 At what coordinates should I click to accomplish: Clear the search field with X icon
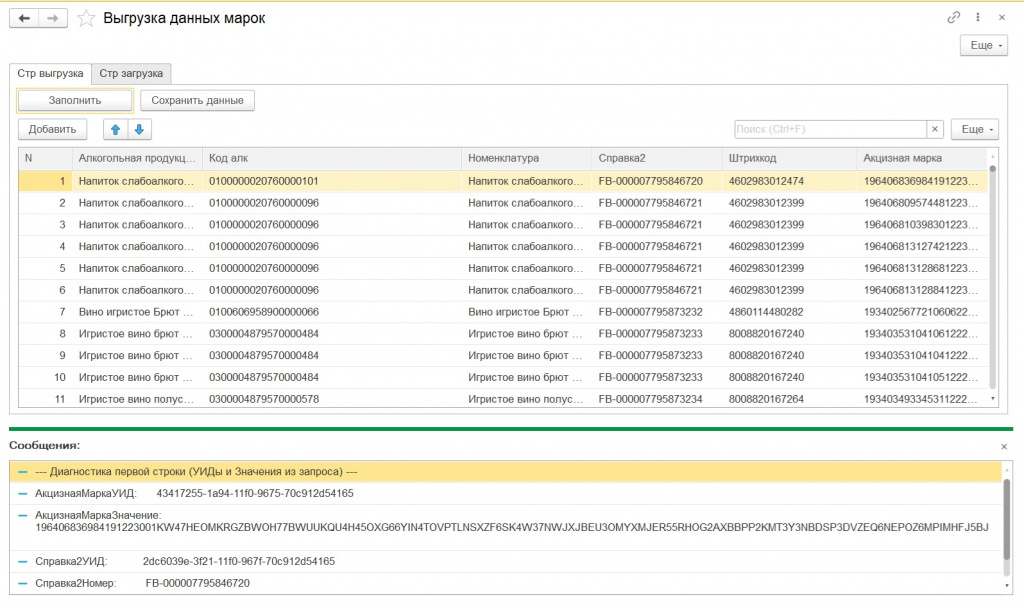(935, 129)
